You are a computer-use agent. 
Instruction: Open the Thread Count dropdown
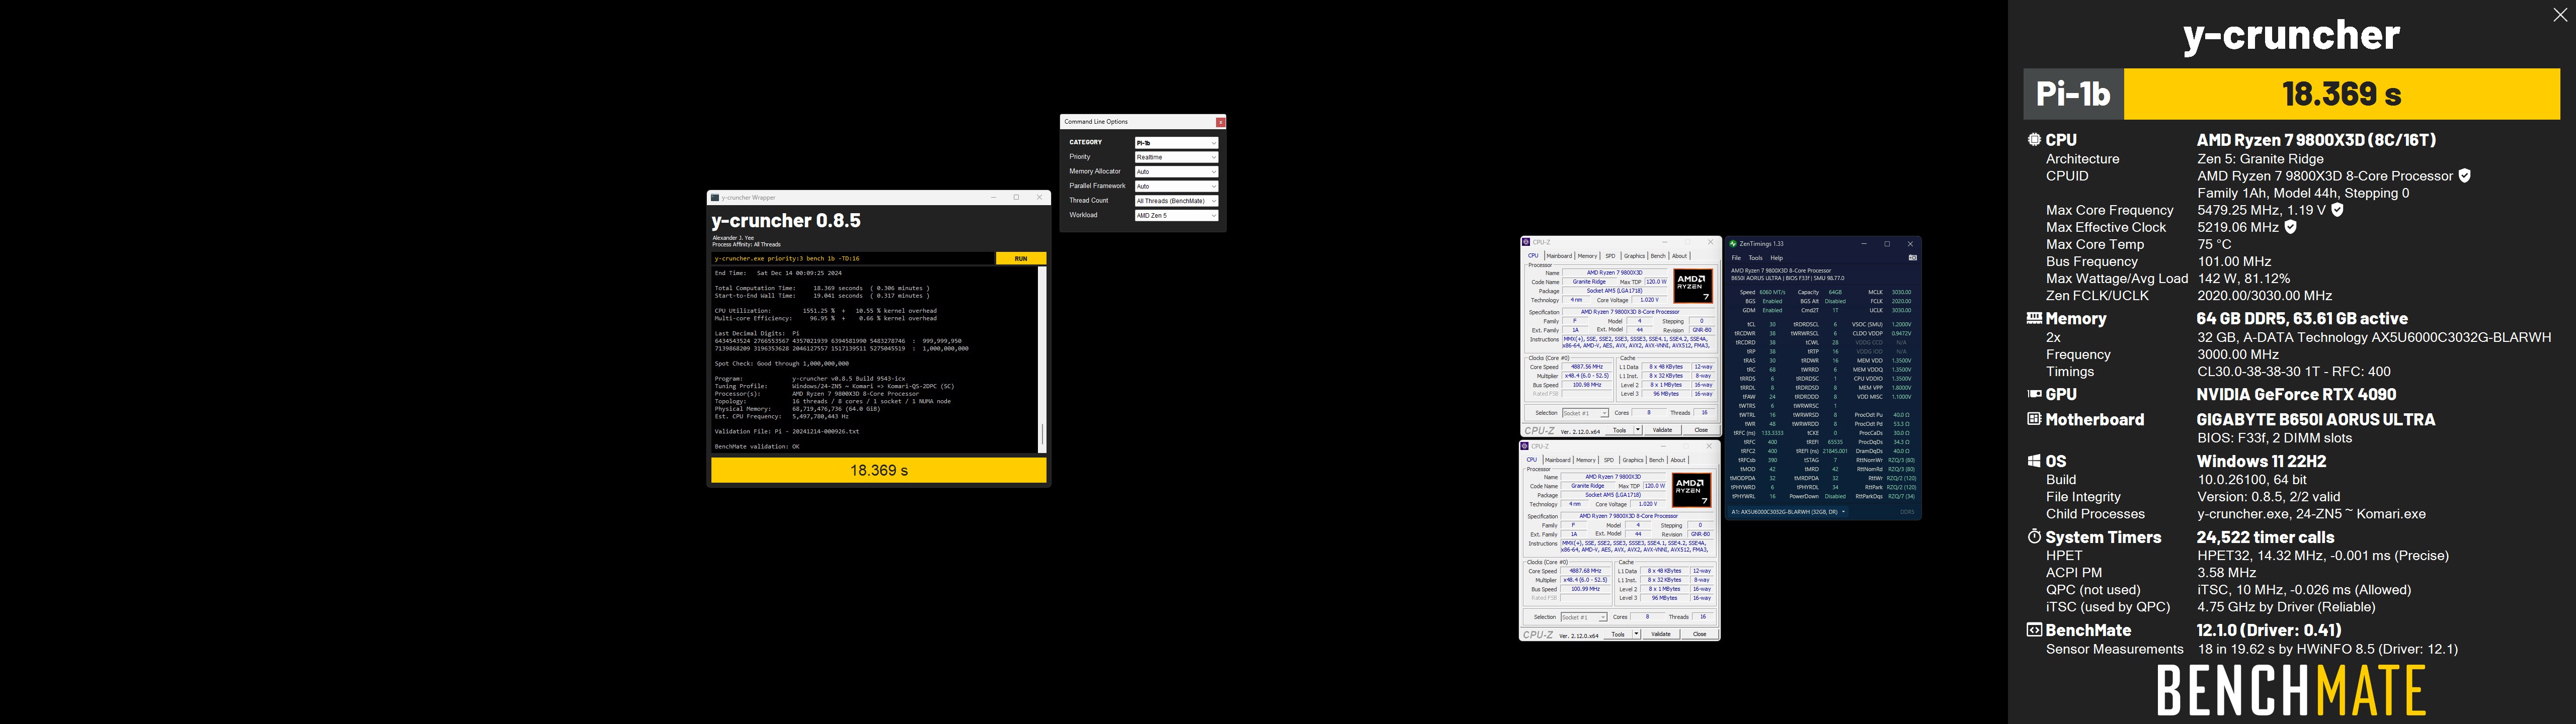click(x=1176, y=200)
